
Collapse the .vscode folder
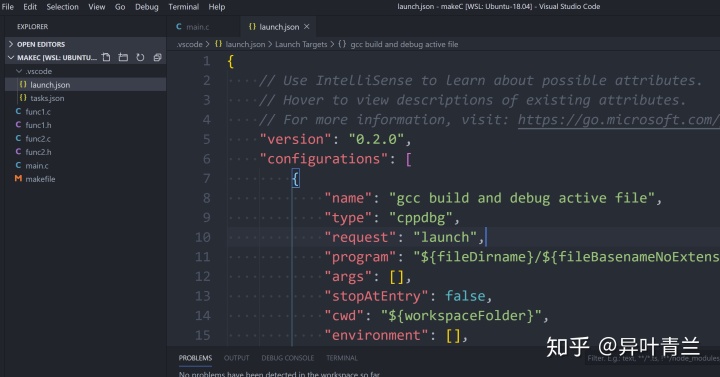[x=19, y=71]
